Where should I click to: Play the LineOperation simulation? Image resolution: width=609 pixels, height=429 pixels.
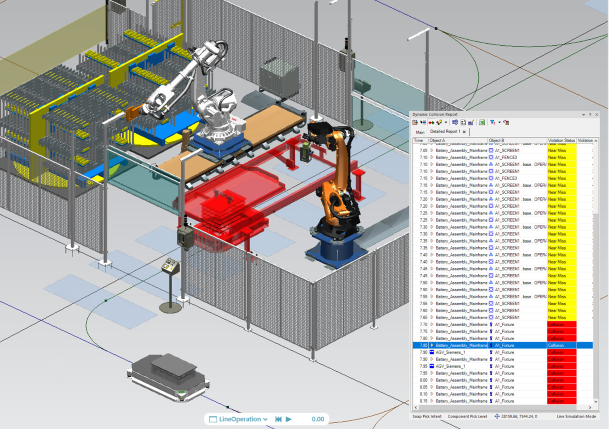(288, 419)
